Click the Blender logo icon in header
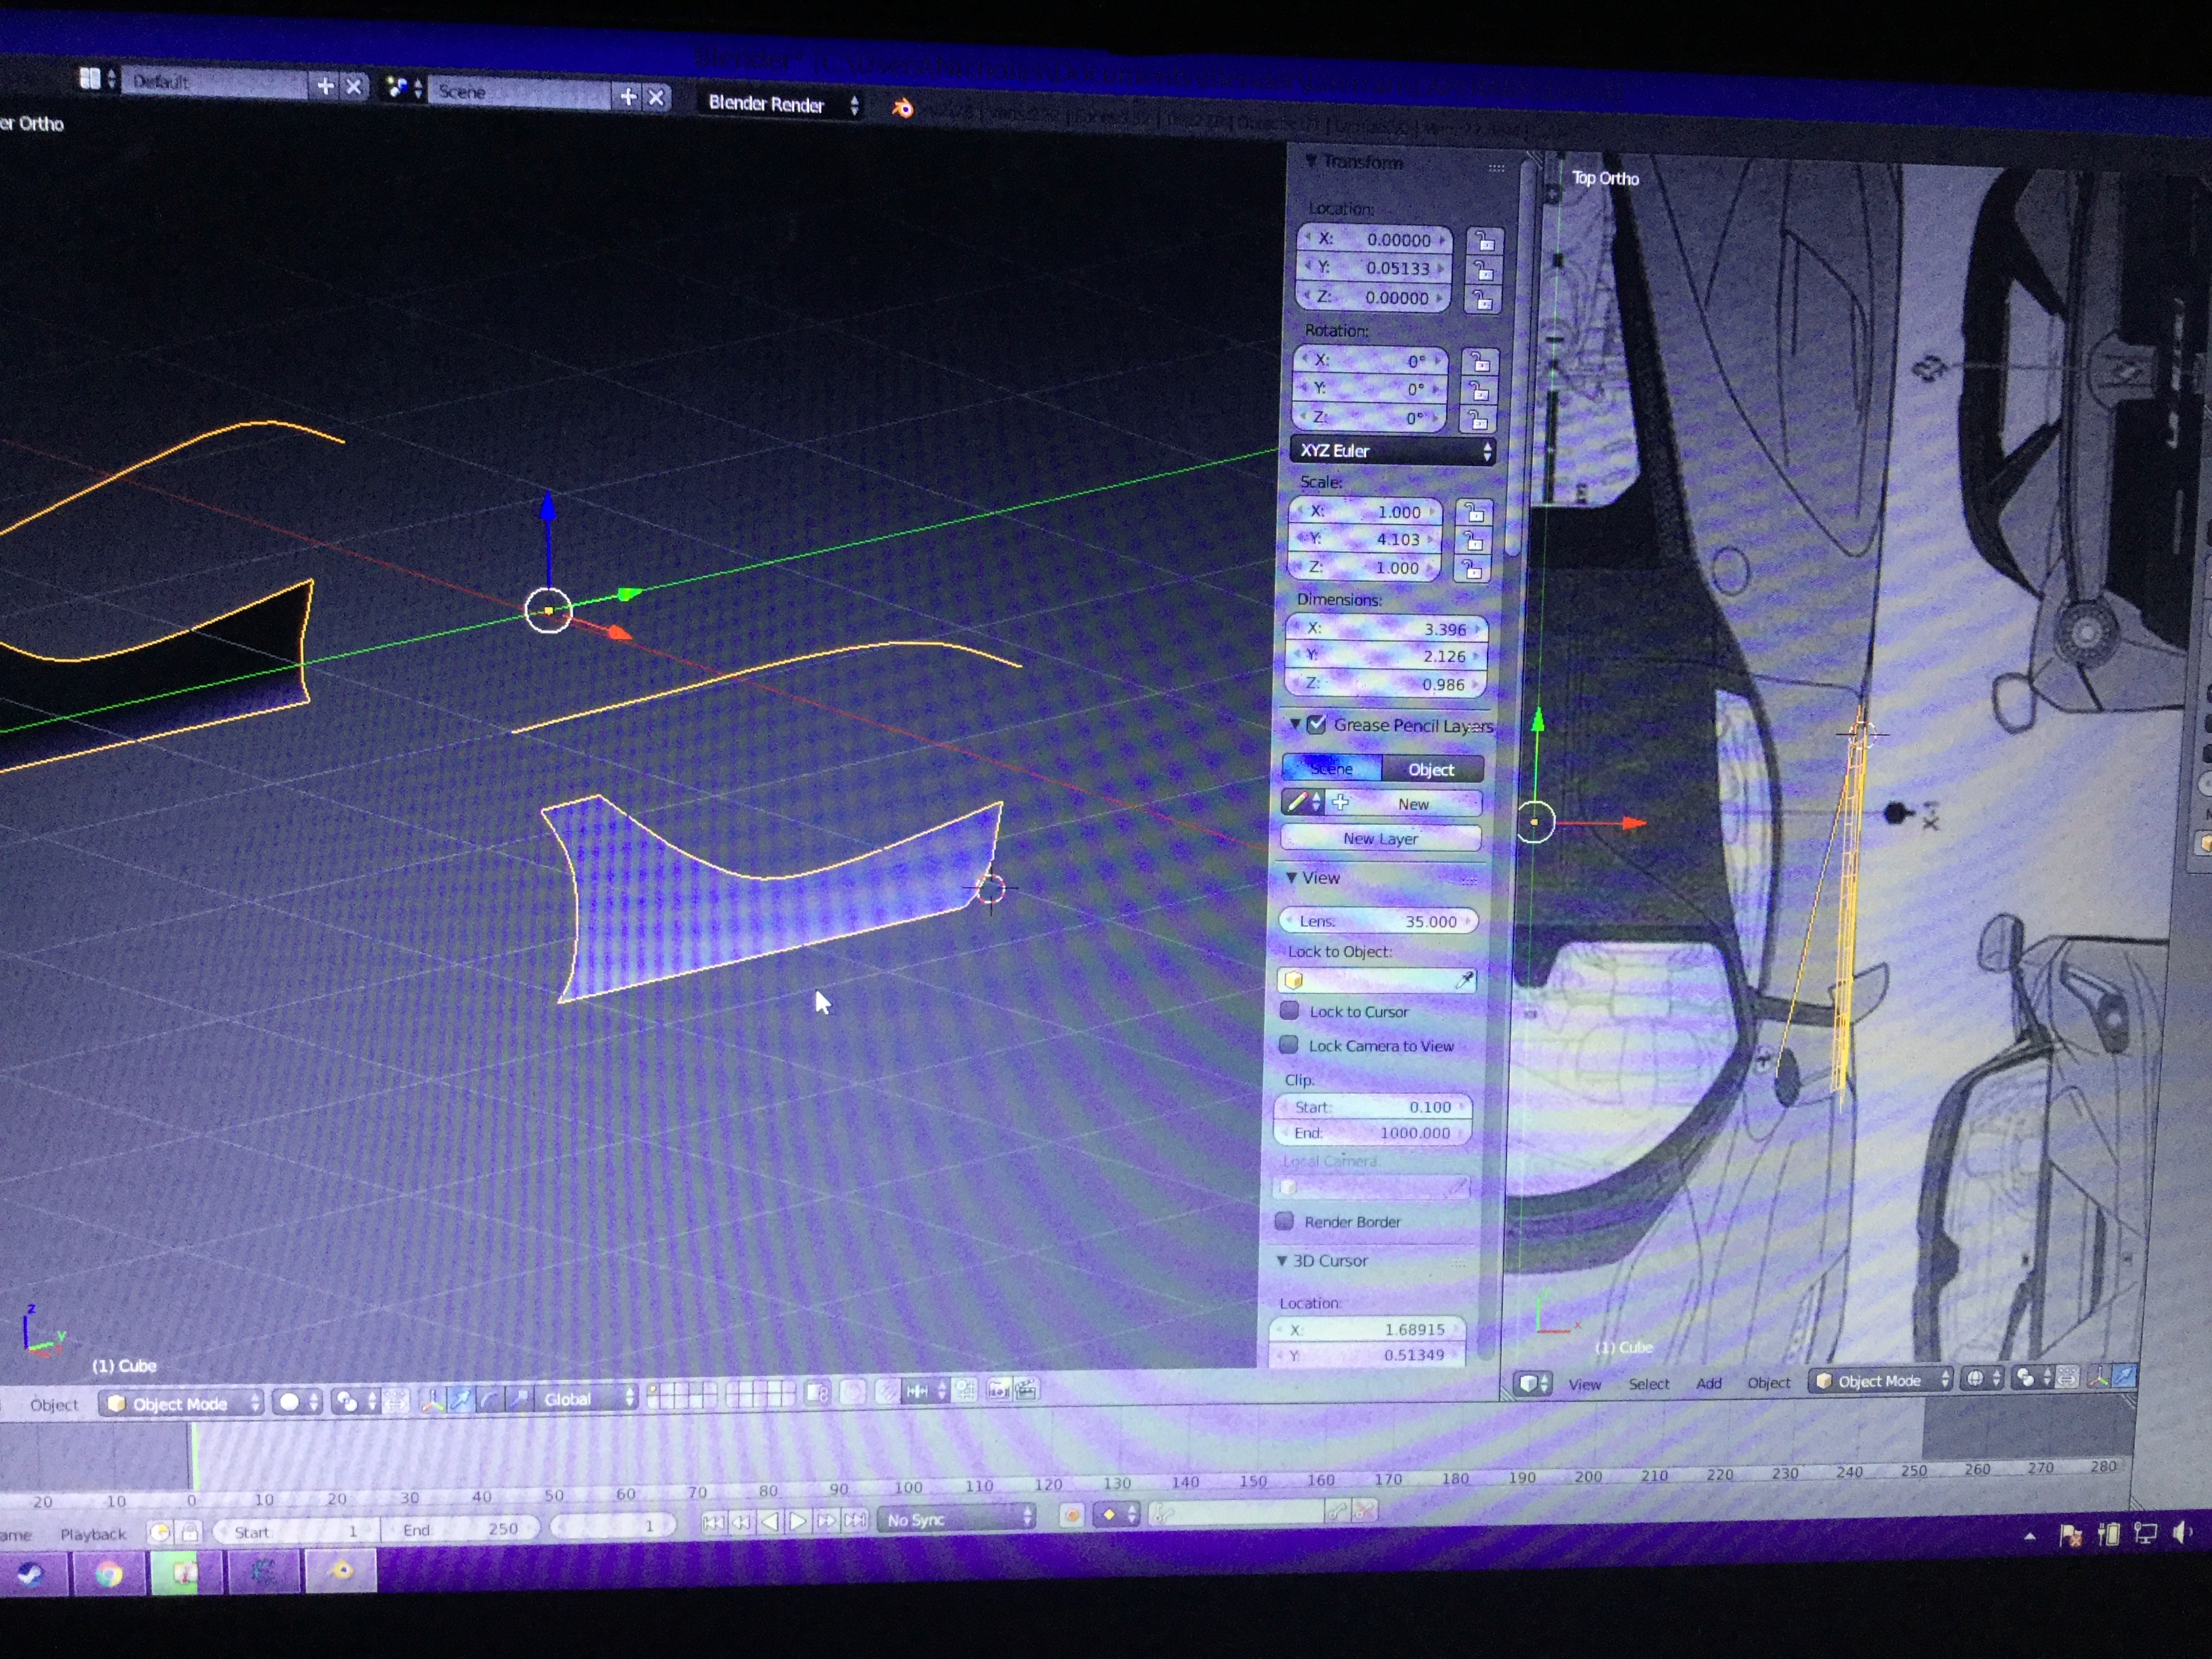Viewport: 2212px width, 1659px height. pos(902,107)
